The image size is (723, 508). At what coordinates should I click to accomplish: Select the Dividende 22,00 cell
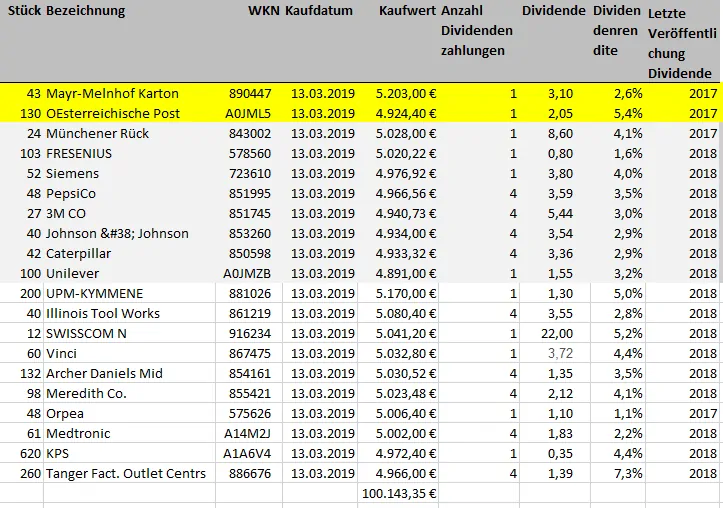555,334
